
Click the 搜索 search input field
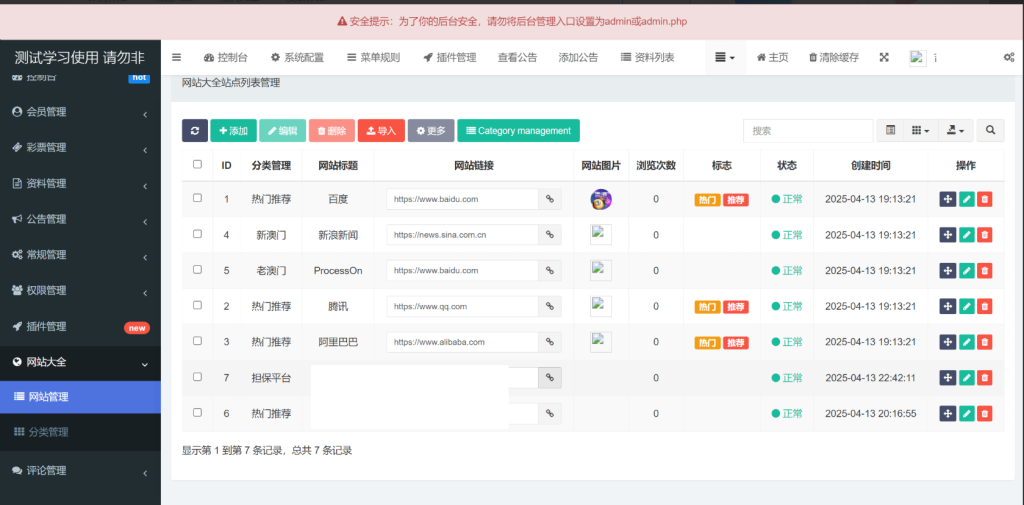[x=808, y=131]
